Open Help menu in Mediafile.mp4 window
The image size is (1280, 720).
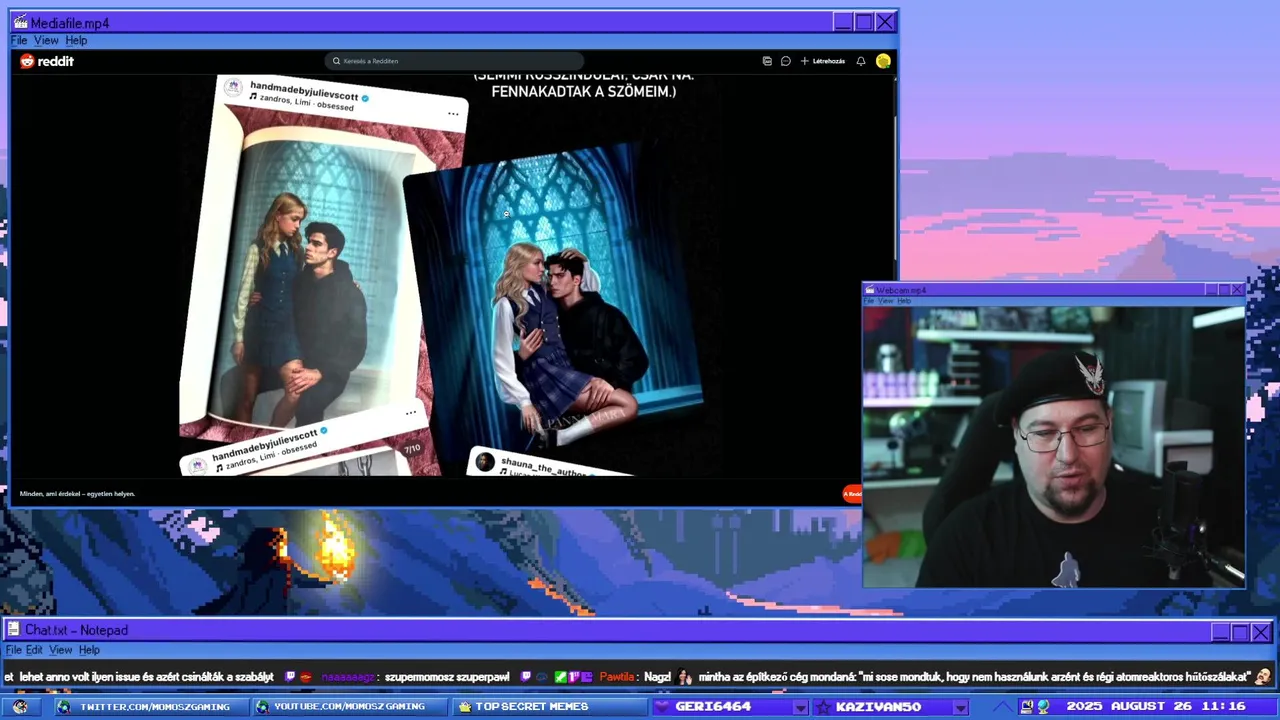(76, 40)
